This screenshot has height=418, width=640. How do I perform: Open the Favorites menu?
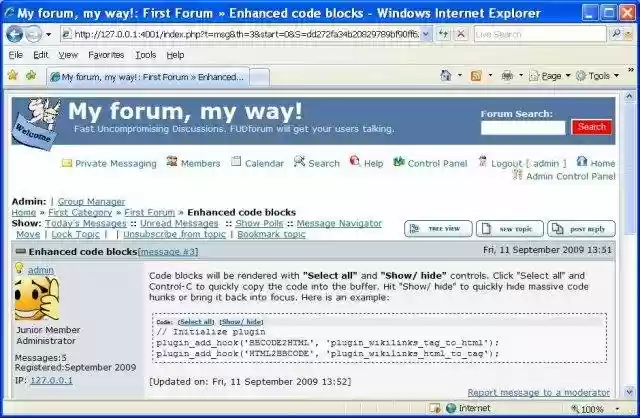click(106, 55)
